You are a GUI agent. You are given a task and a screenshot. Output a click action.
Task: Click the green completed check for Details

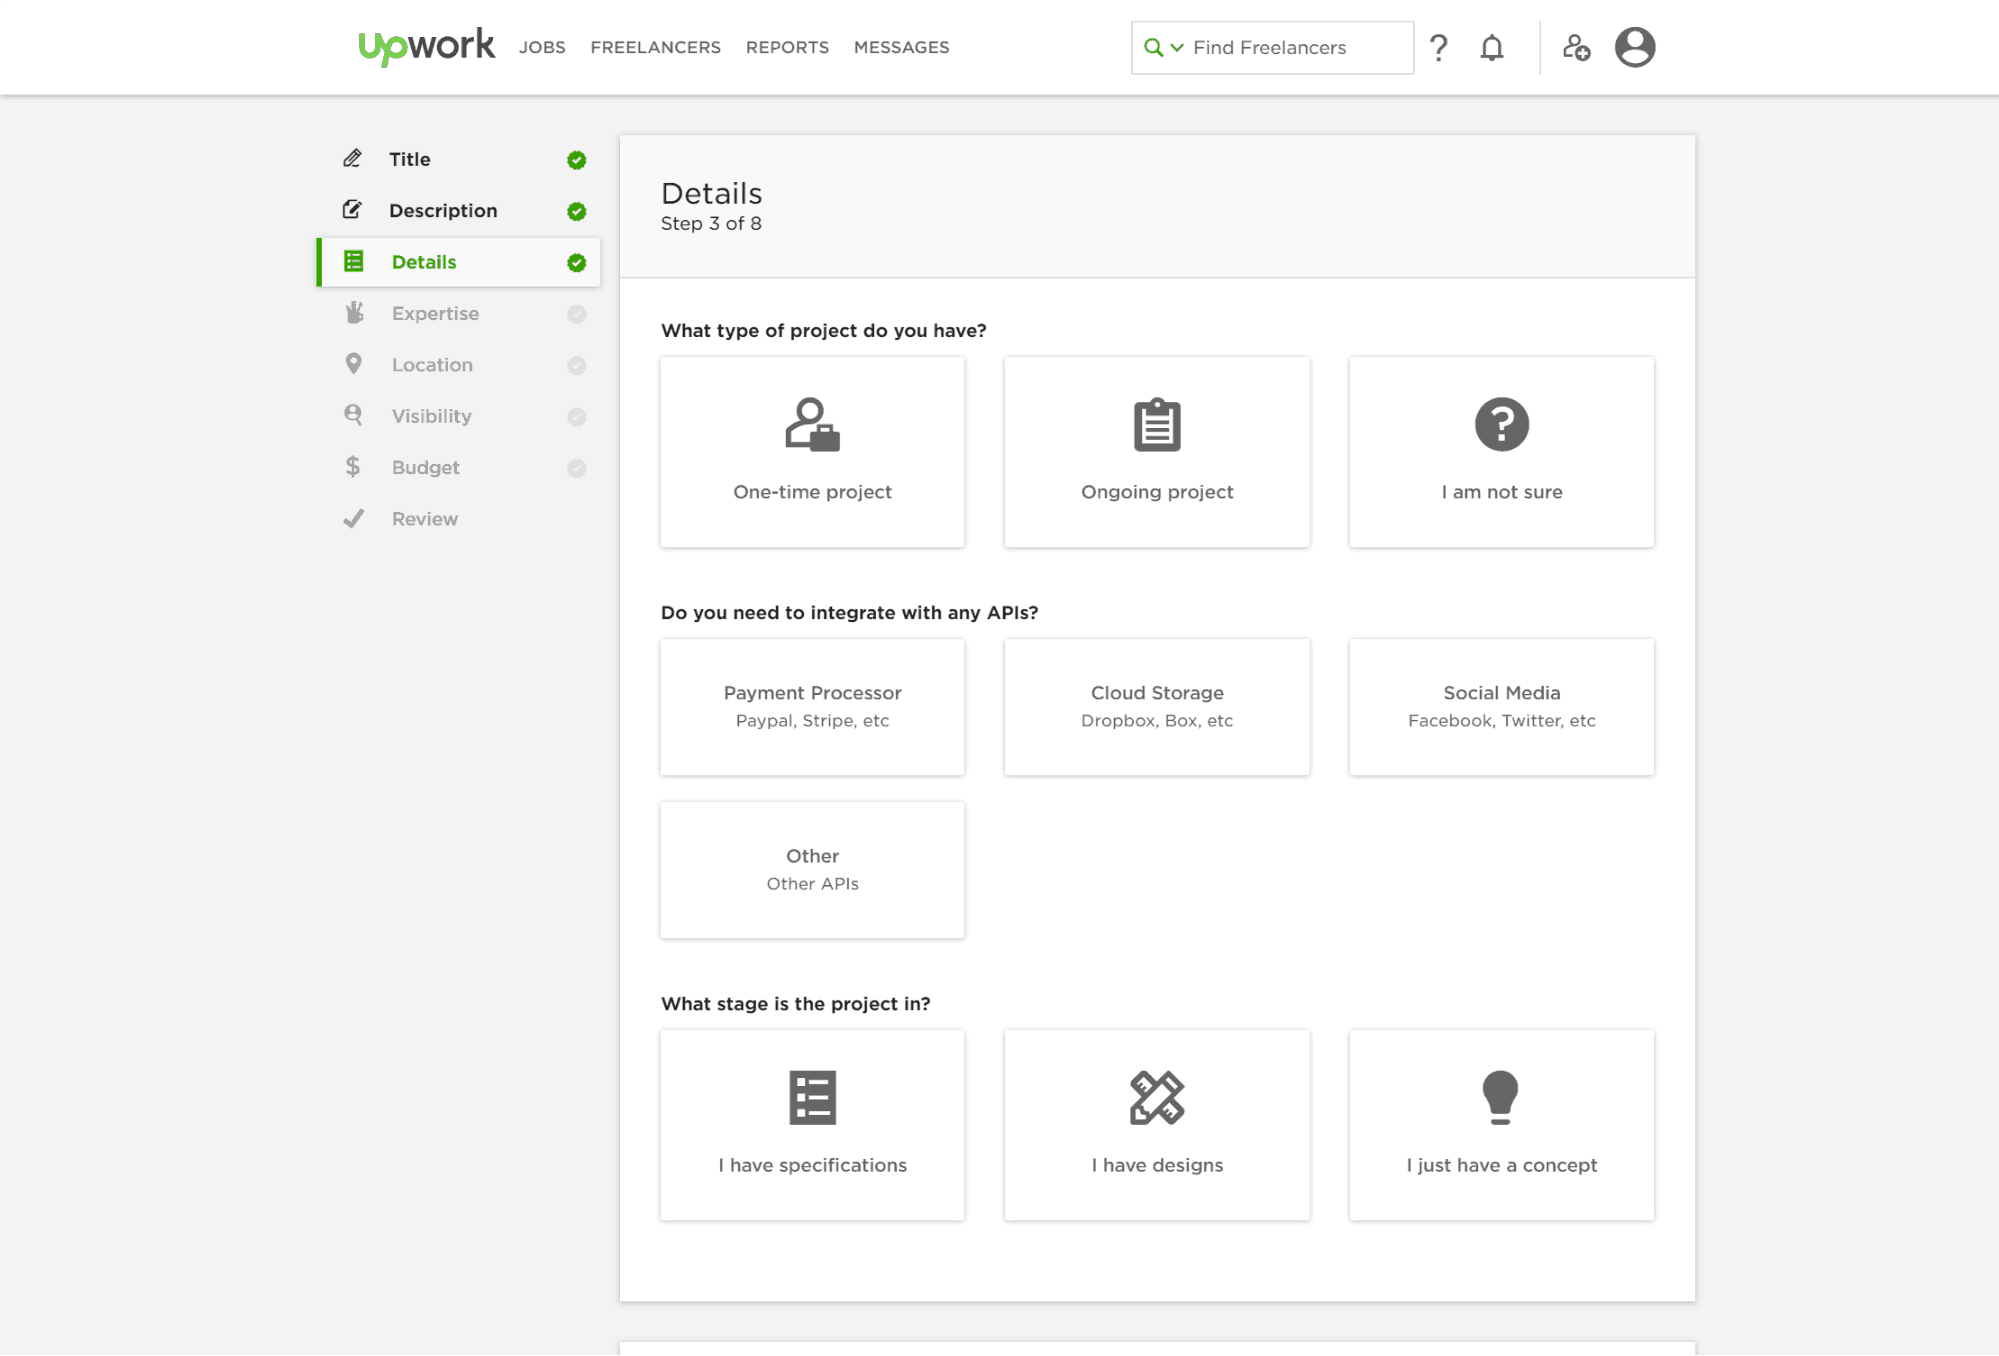point(576,263)
